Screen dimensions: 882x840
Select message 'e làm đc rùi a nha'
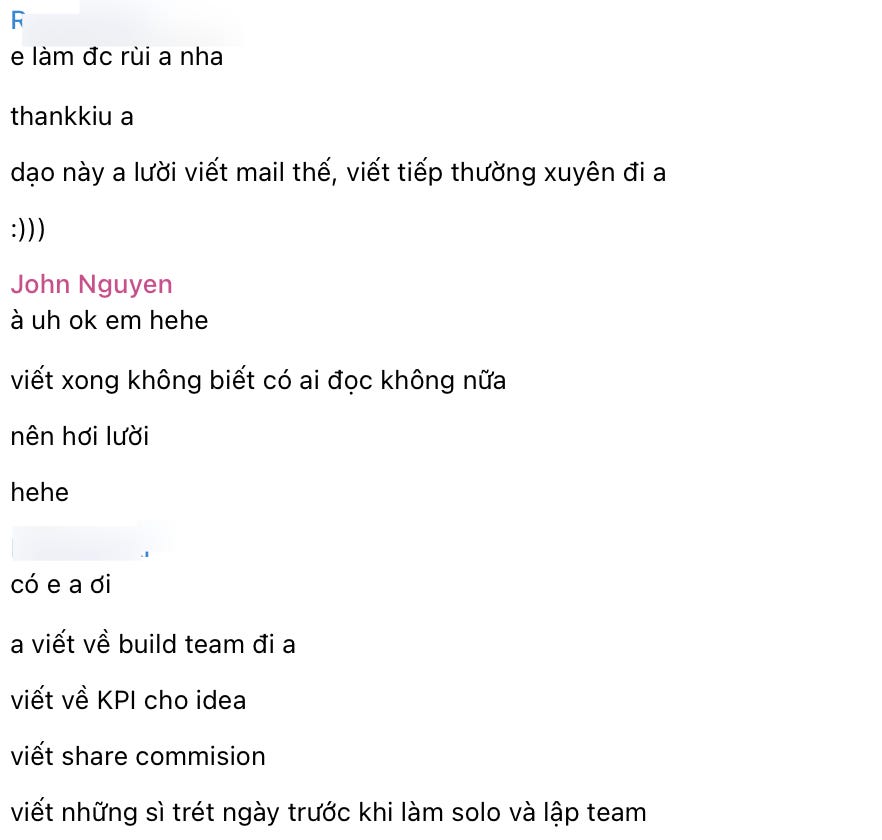(x=116, y=57)
